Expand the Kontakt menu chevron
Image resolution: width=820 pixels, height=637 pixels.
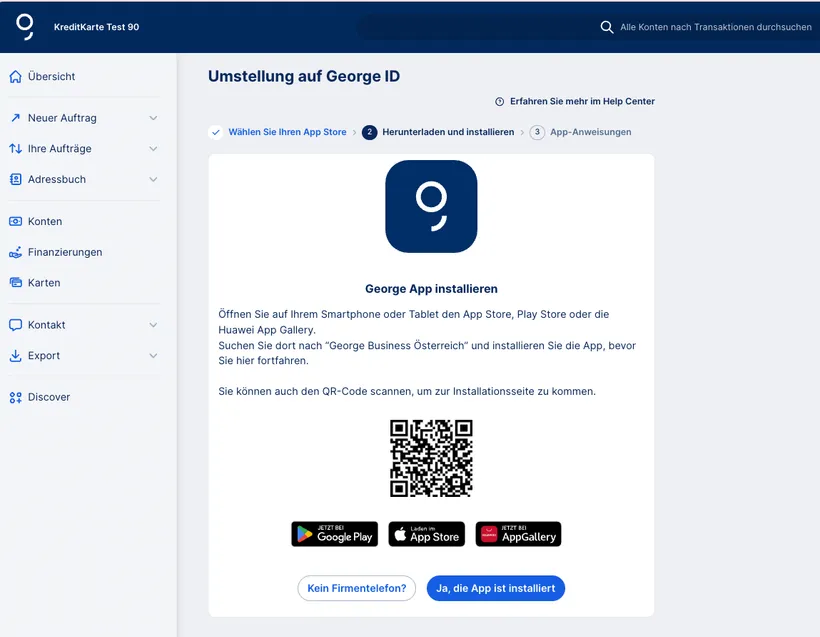tap(153, 325)
